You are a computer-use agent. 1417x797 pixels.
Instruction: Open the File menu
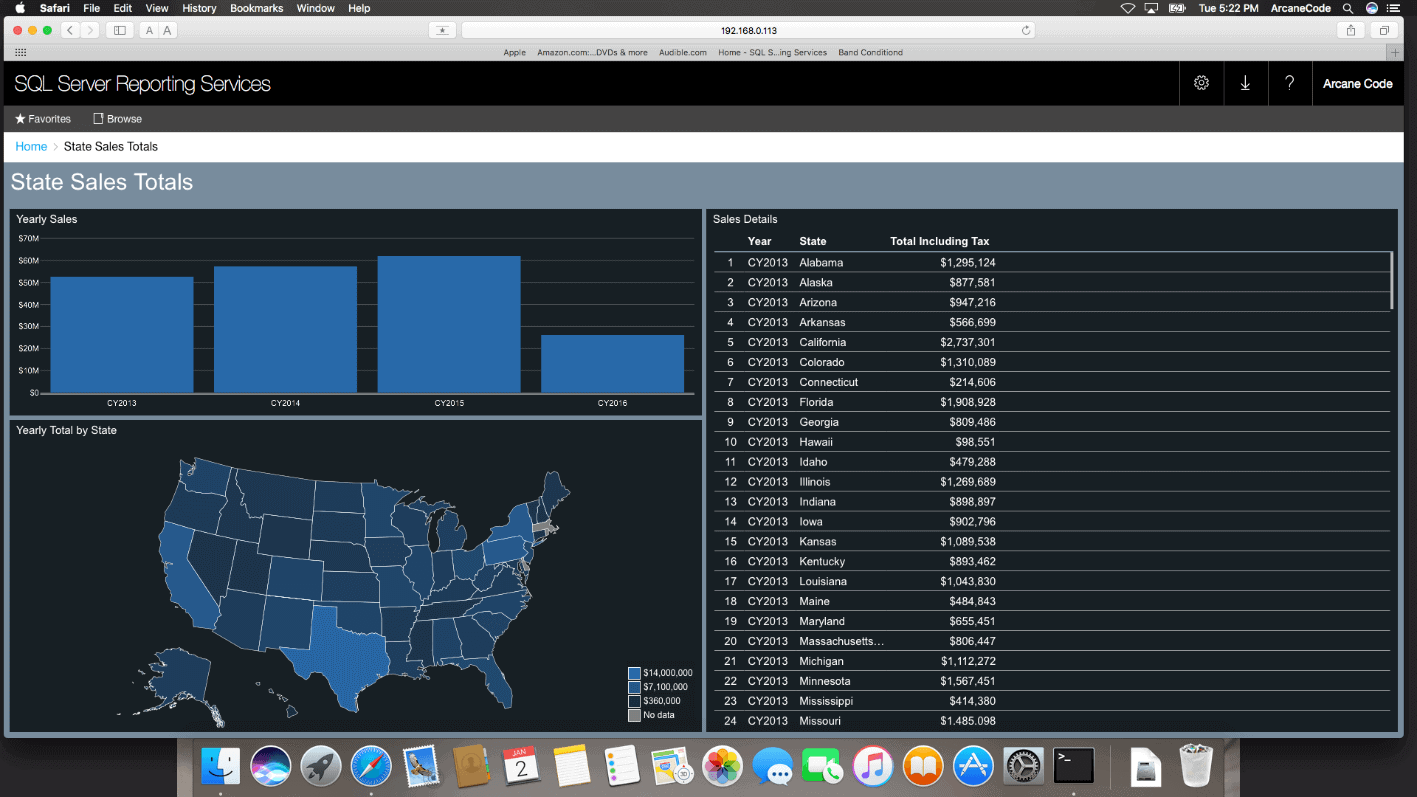91,8
